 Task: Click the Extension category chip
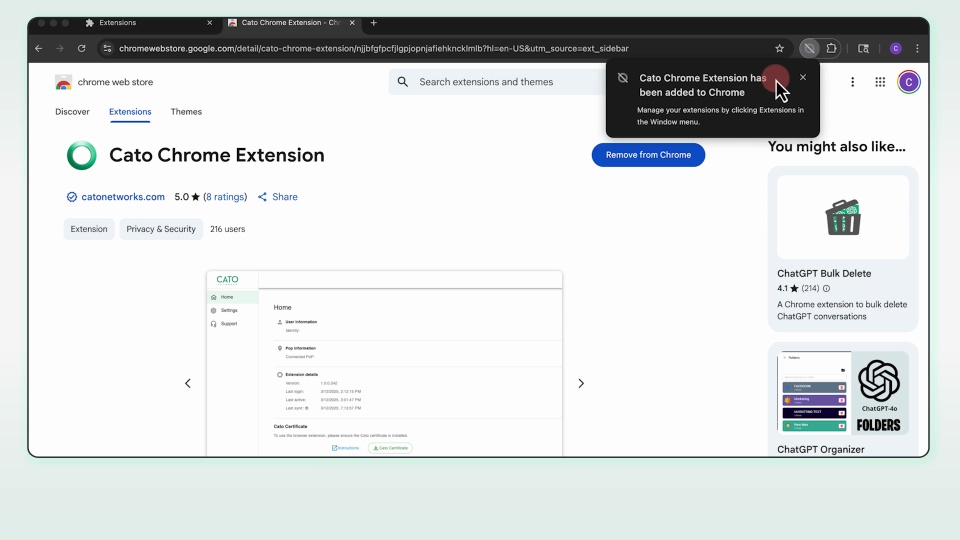89,229
